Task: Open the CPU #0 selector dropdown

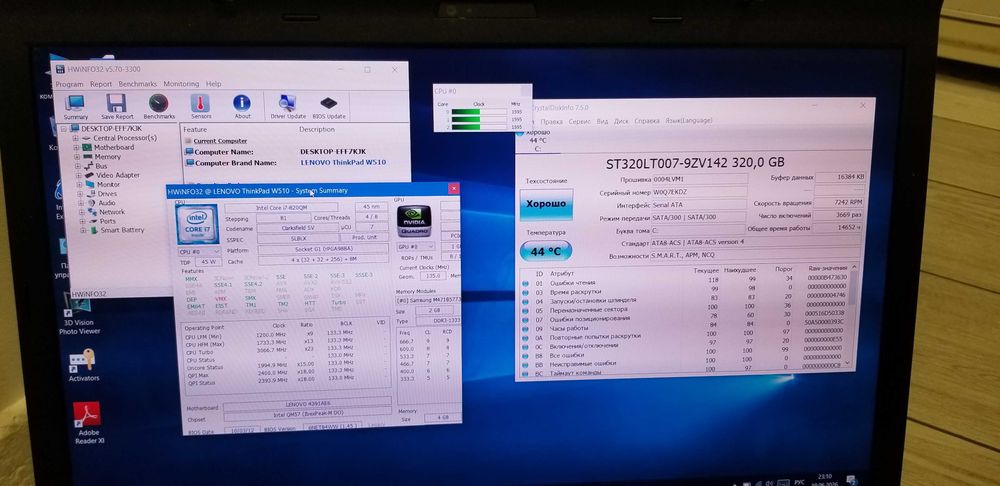Action: [199, 252]
